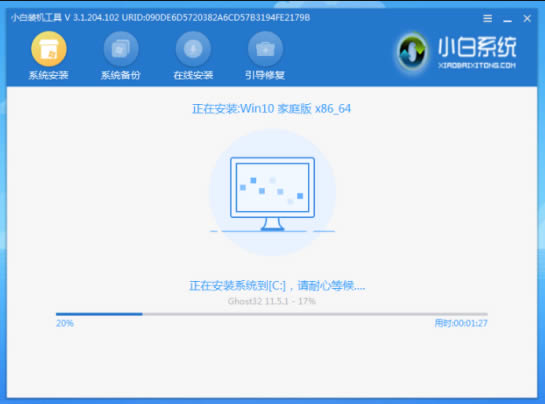Click the 系统备份 tab label

click(121, 75)
